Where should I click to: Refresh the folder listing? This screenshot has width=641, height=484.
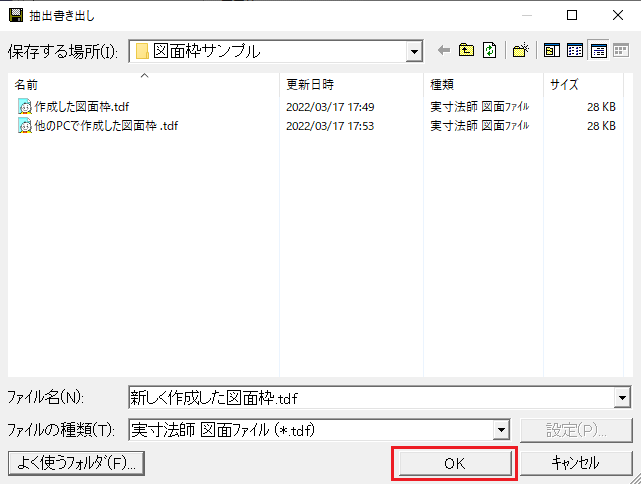489,51
